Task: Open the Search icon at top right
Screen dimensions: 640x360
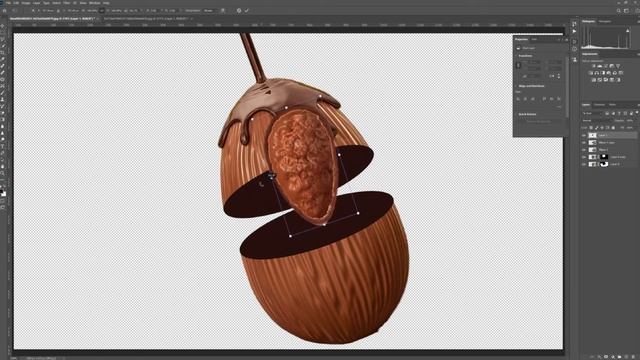Action: coord(619,11)
